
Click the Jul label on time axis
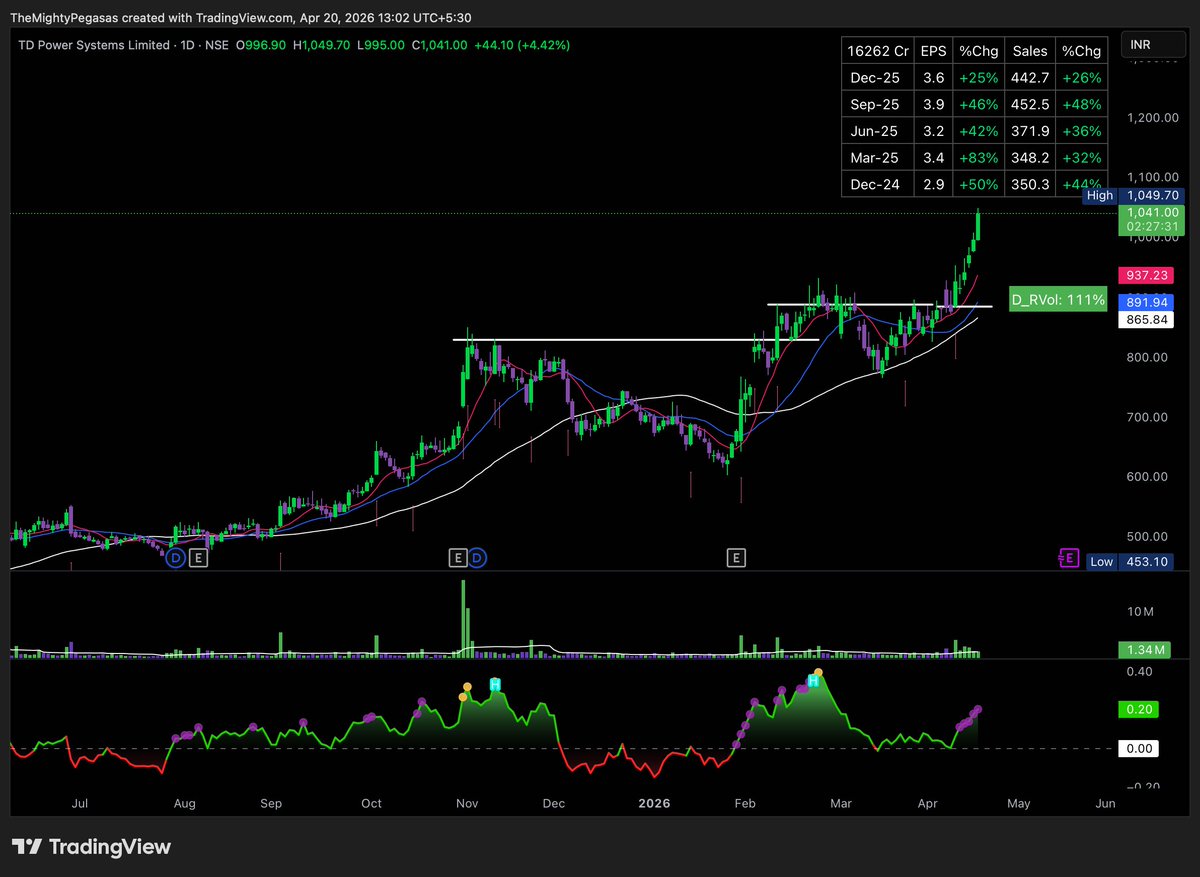81,803
